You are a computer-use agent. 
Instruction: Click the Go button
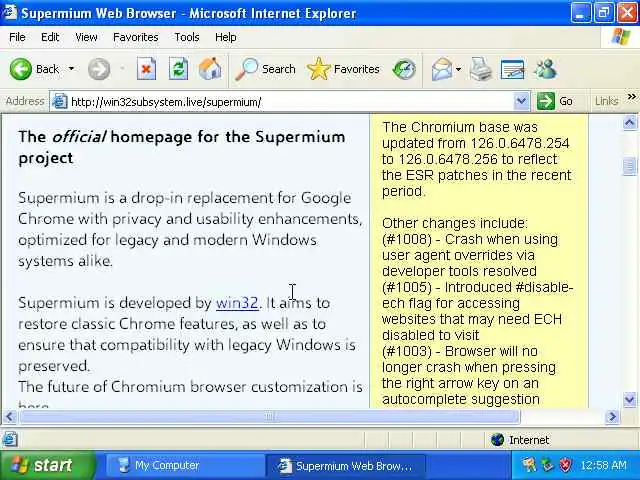(555, 101)
